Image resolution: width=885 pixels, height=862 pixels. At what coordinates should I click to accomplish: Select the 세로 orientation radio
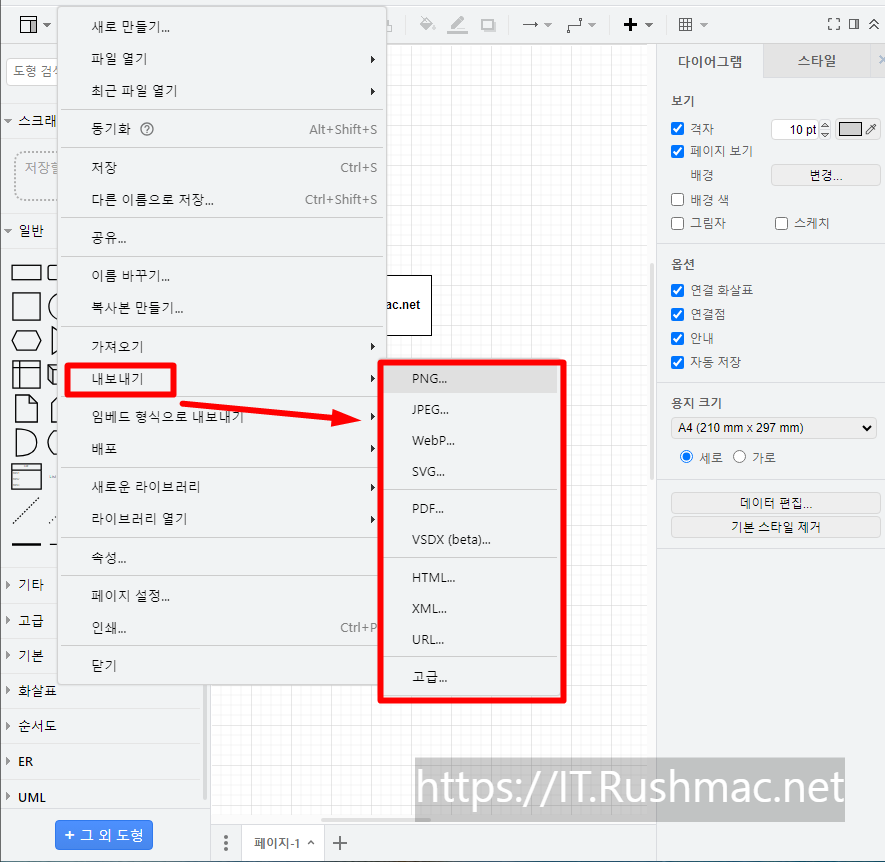686,457
